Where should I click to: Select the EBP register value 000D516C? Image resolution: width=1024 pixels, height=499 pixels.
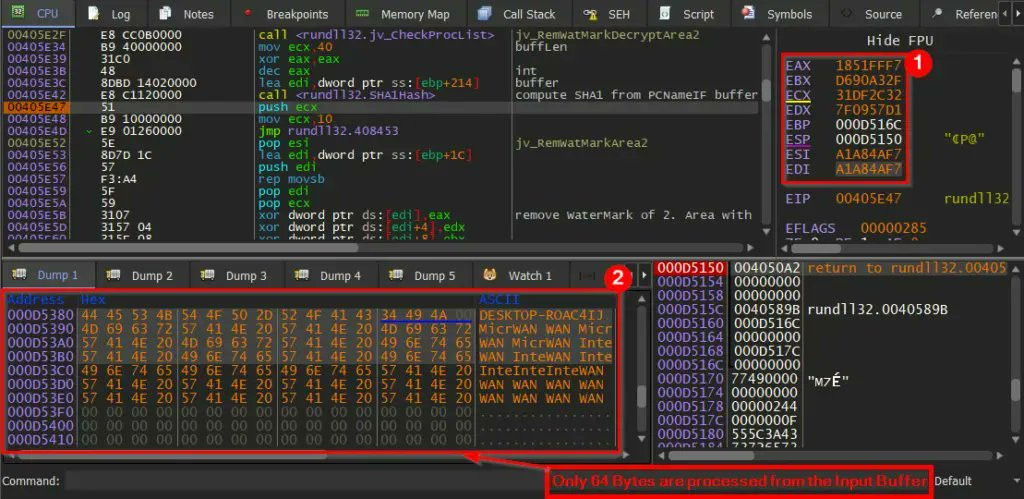tap(869, 125)
